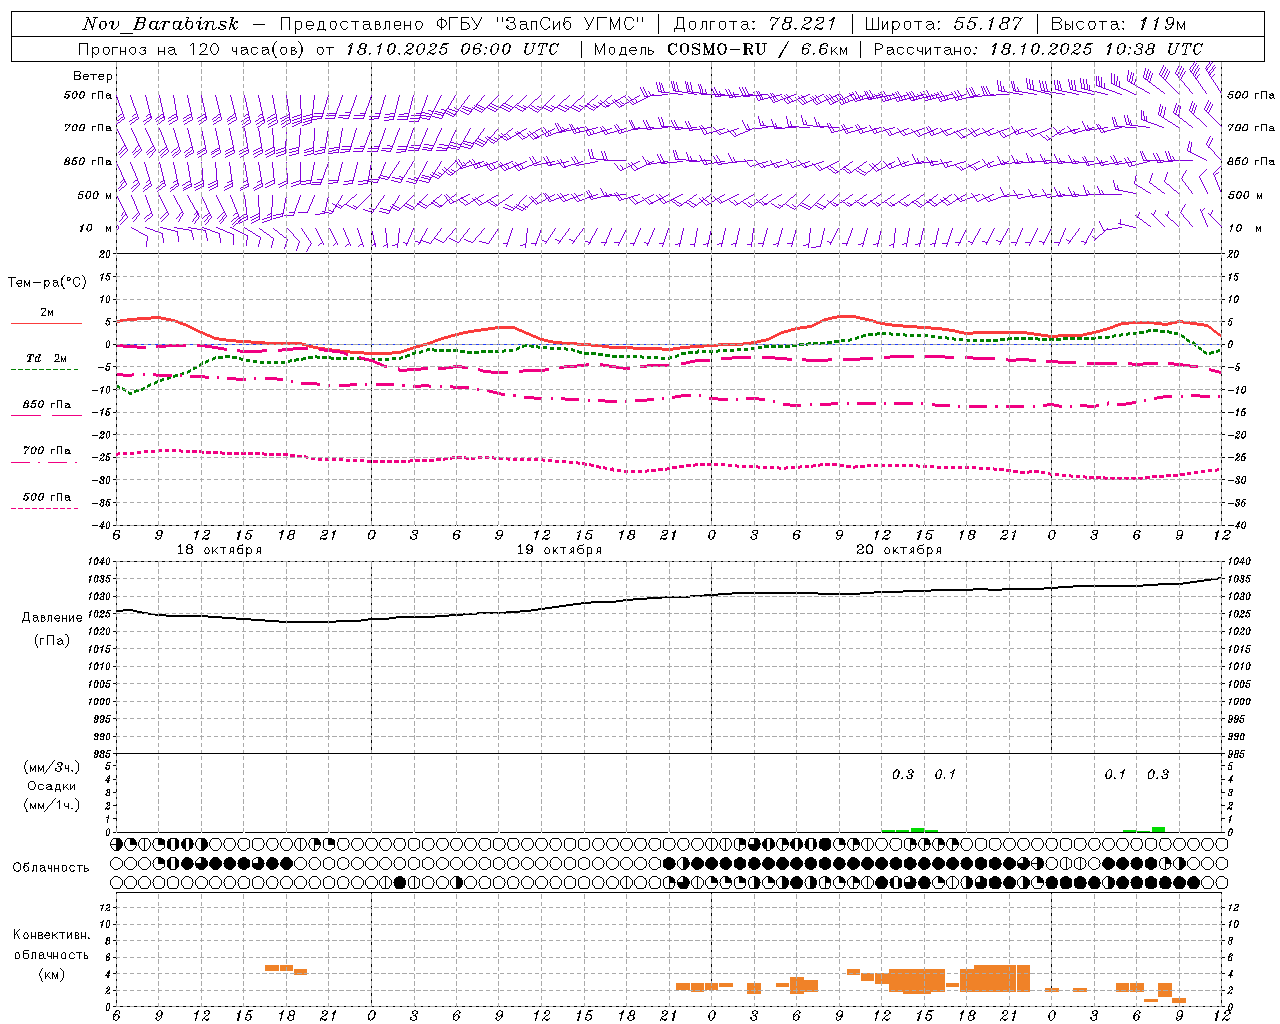Click the 850 гПа entry in the temperature legend
The width and height of the screenshot is (1280, 1024).
point(47,404)
